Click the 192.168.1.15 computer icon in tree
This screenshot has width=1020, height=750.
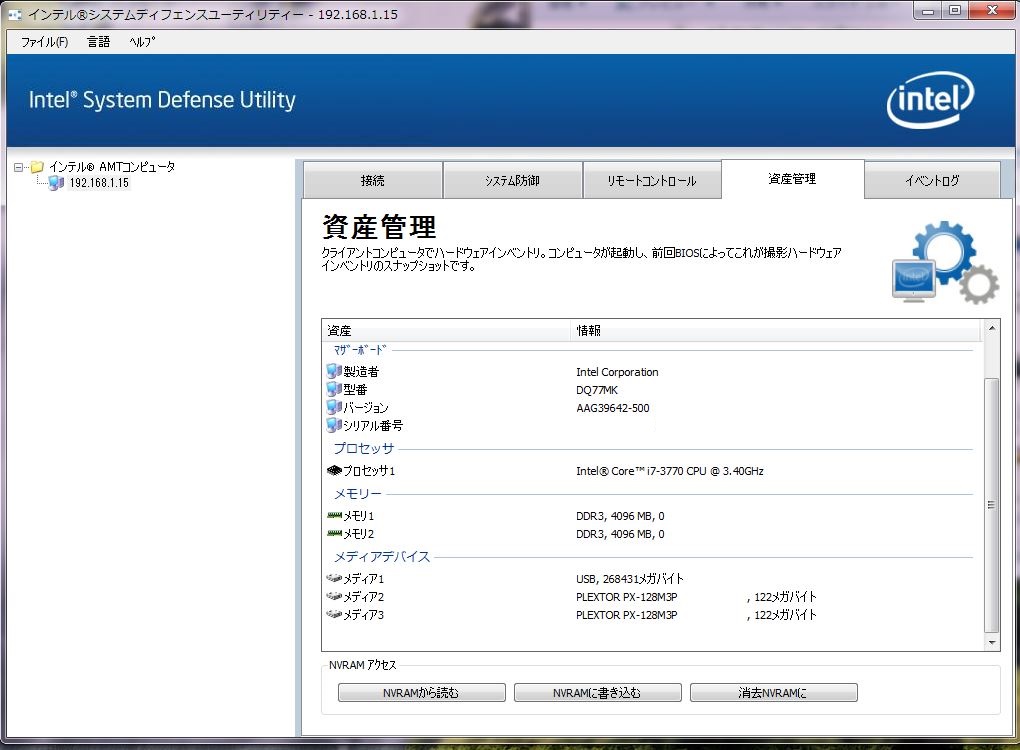[57, 183]
